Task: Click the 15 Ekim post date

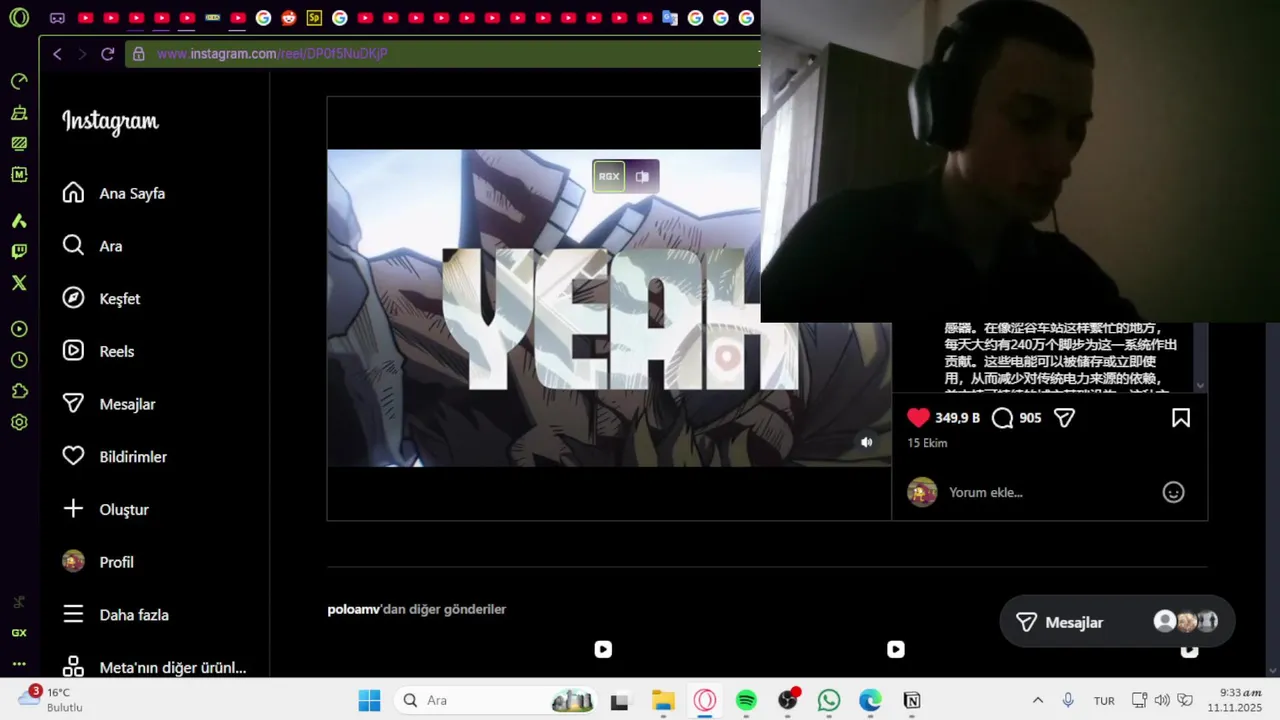Action: 927,443
